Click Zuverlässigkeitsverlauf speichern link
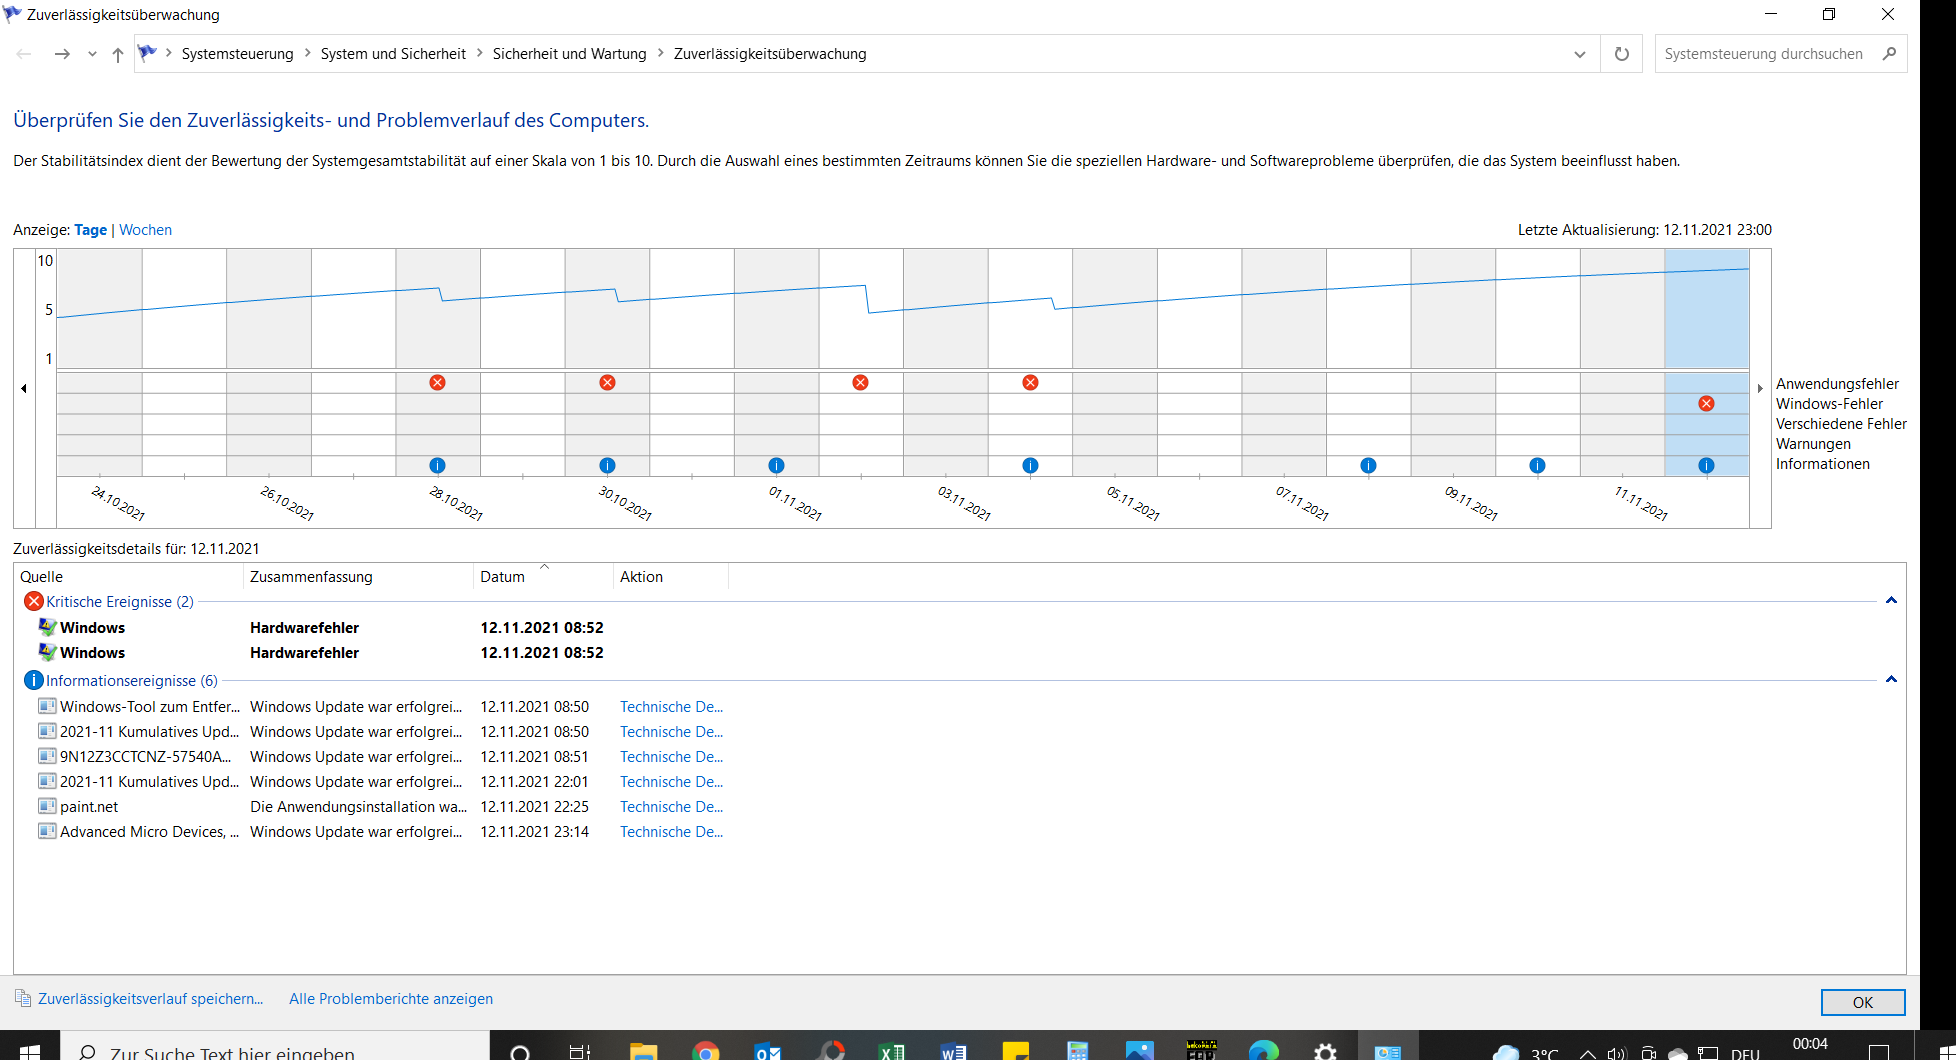Screen dimensions: 1956x1060 tap(150, 999)
